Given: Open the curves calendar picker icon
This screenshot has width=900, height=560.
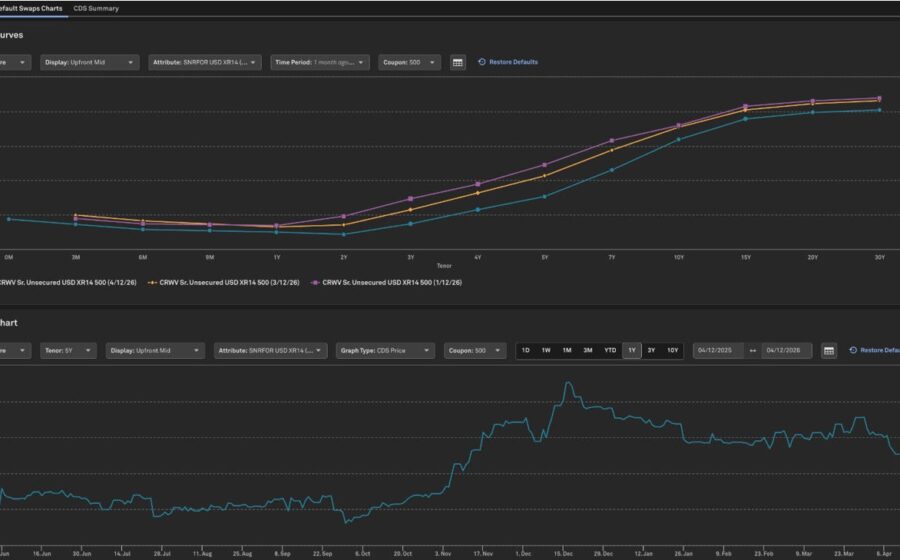Looking at the screenshot, I should (x=457, y=63).
